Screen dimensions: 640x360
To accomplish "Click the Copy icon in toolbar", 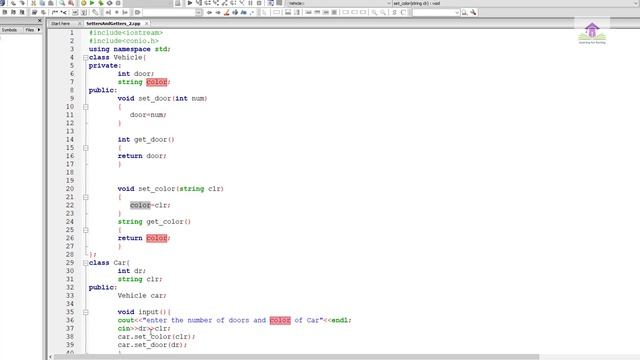I will (x=42, y=3).
